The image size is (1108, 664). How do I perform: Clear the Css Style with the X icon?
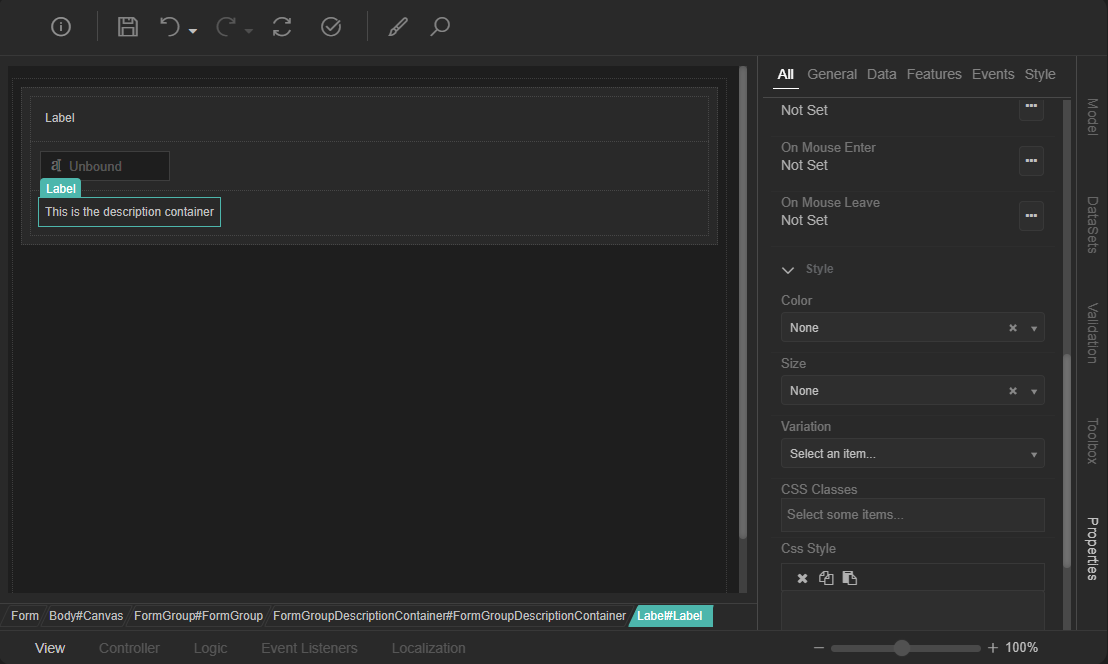click(x=802, y=578)
